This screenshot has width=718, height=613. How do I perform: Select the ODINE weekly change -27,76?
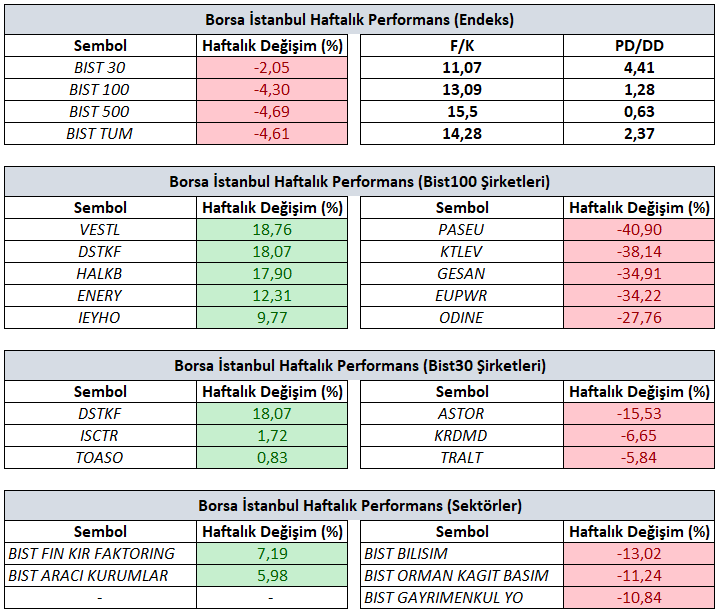pyautogui.click(x=639, y=318)
